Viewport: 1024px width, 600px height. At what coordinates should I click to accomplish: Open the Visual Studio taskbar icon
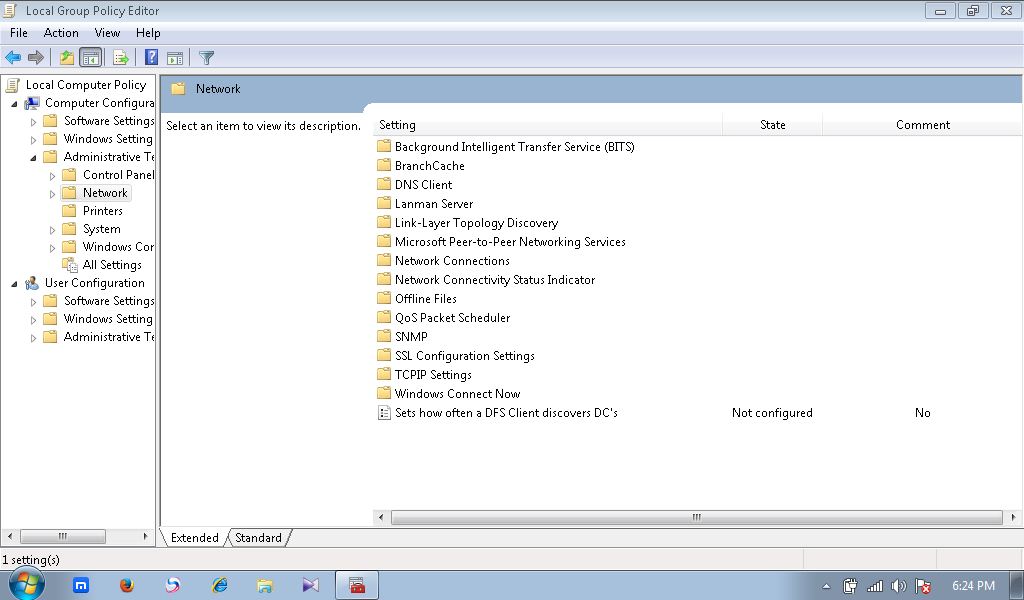[310, 585]
